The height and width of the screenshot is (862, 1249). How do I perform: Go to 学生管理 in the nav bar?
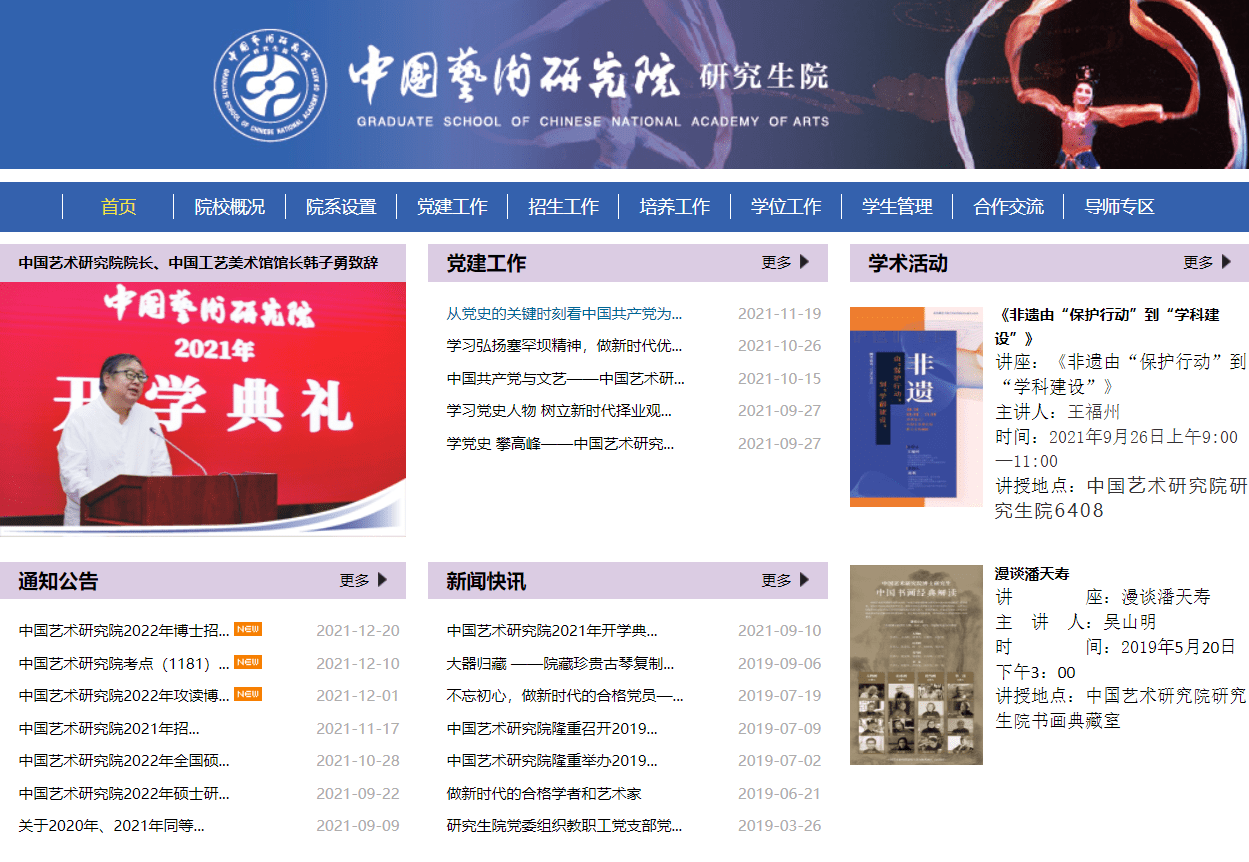click(897, 207)
